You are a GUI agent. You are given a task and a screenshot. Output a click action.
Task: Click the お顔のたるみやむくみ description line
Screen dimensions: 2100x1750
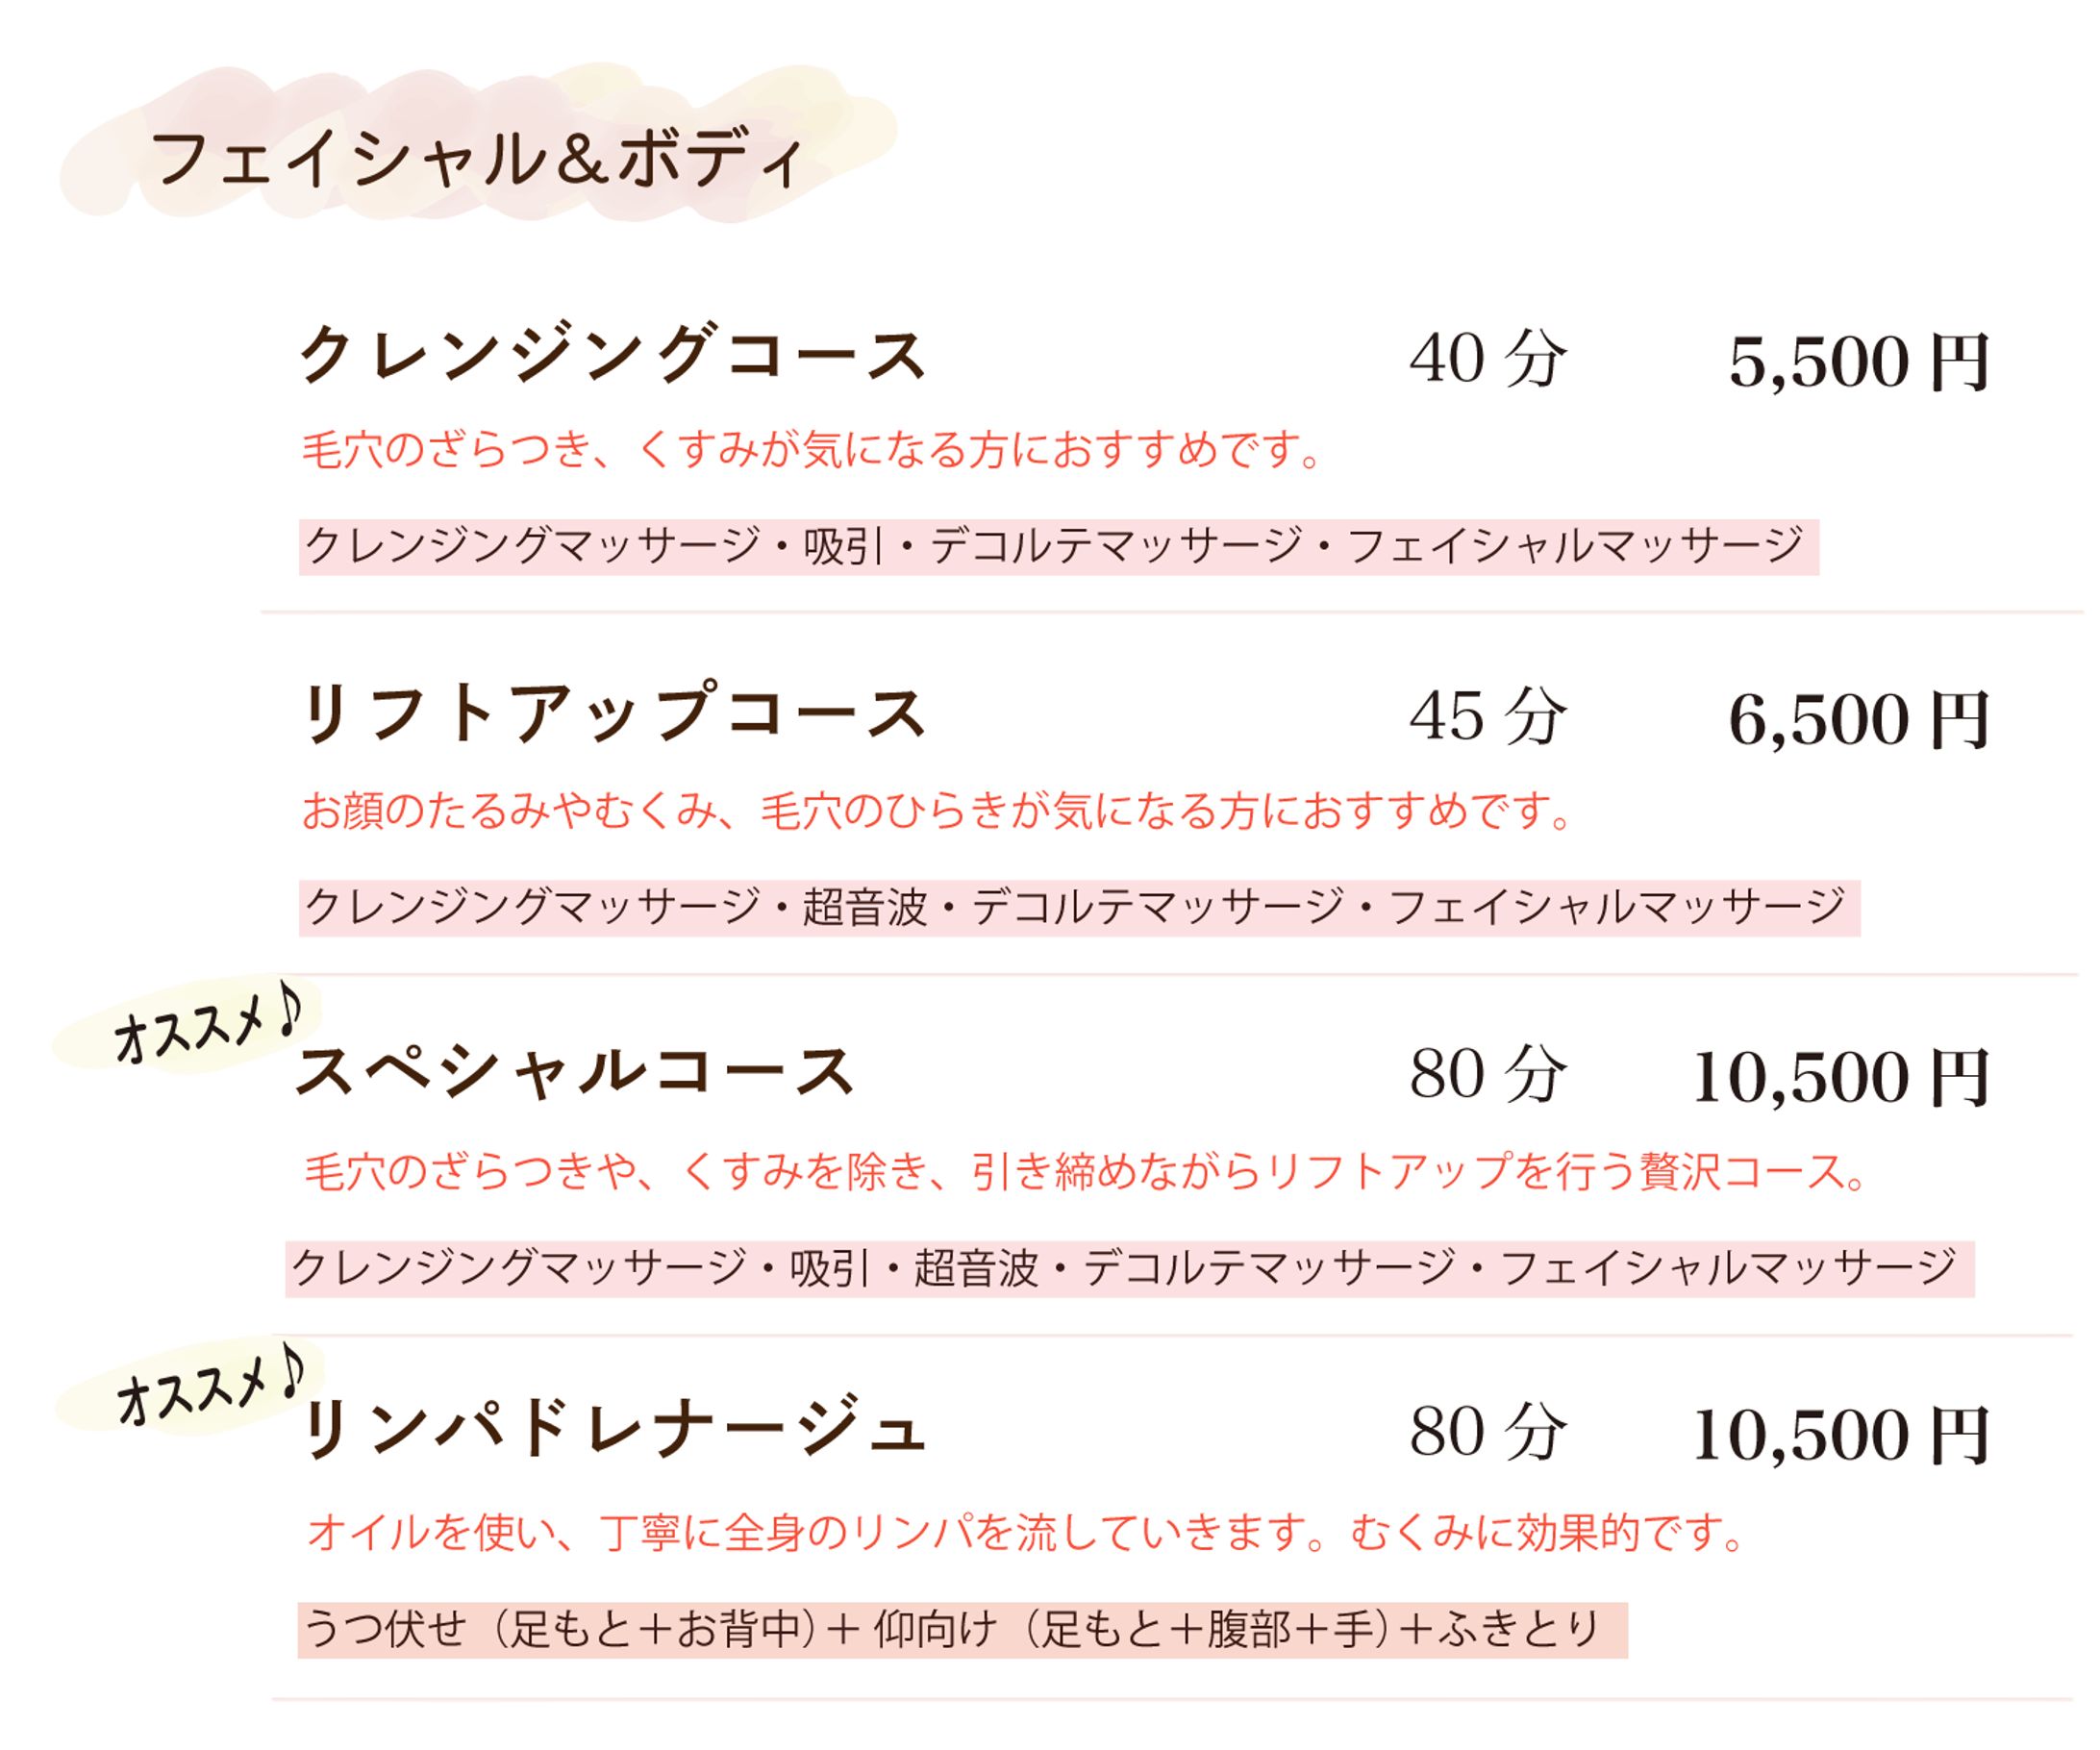[937, 811]
